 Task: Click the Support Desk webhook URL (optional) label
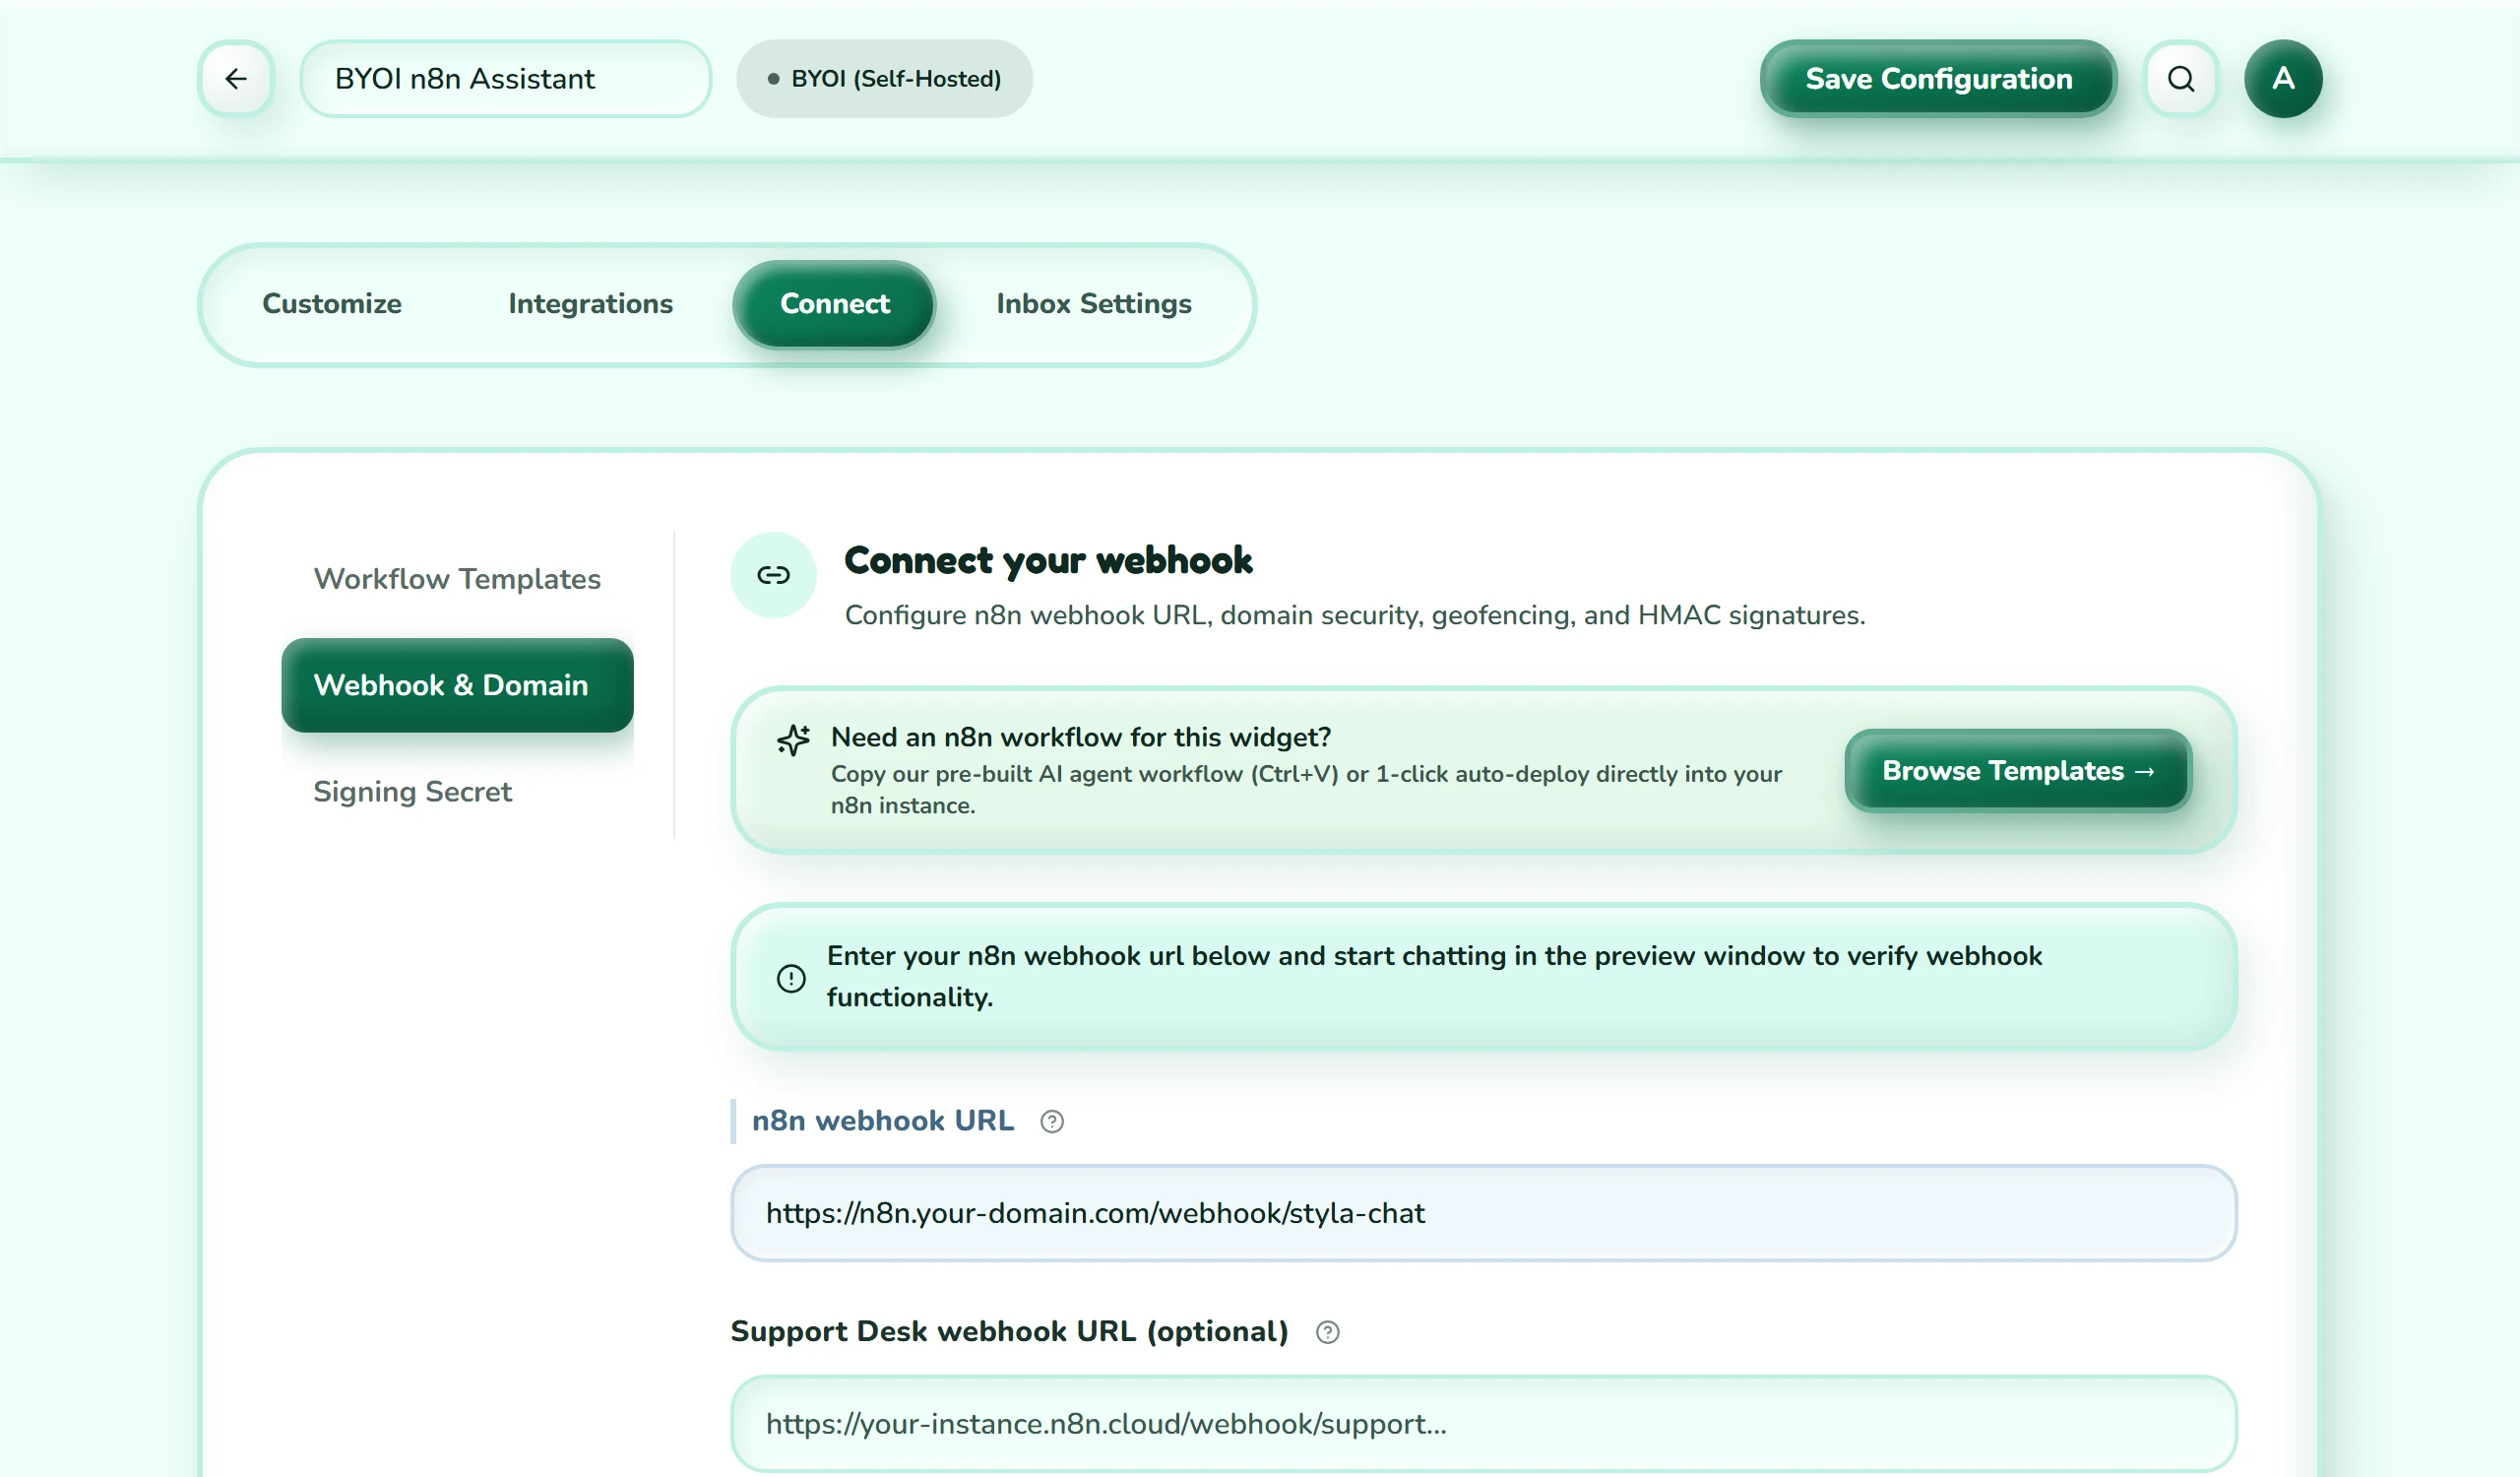(x=1009, y=1332)
